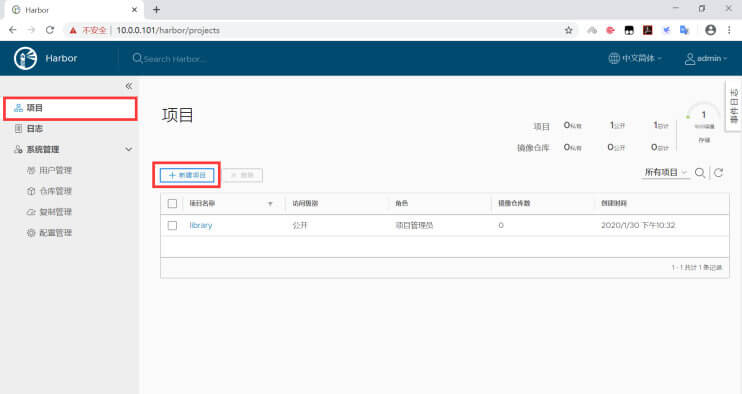The height and width of the screenshot is (394, 742).
Task: Go to 用户管理 in the sidebar
Action: point(56,170)
